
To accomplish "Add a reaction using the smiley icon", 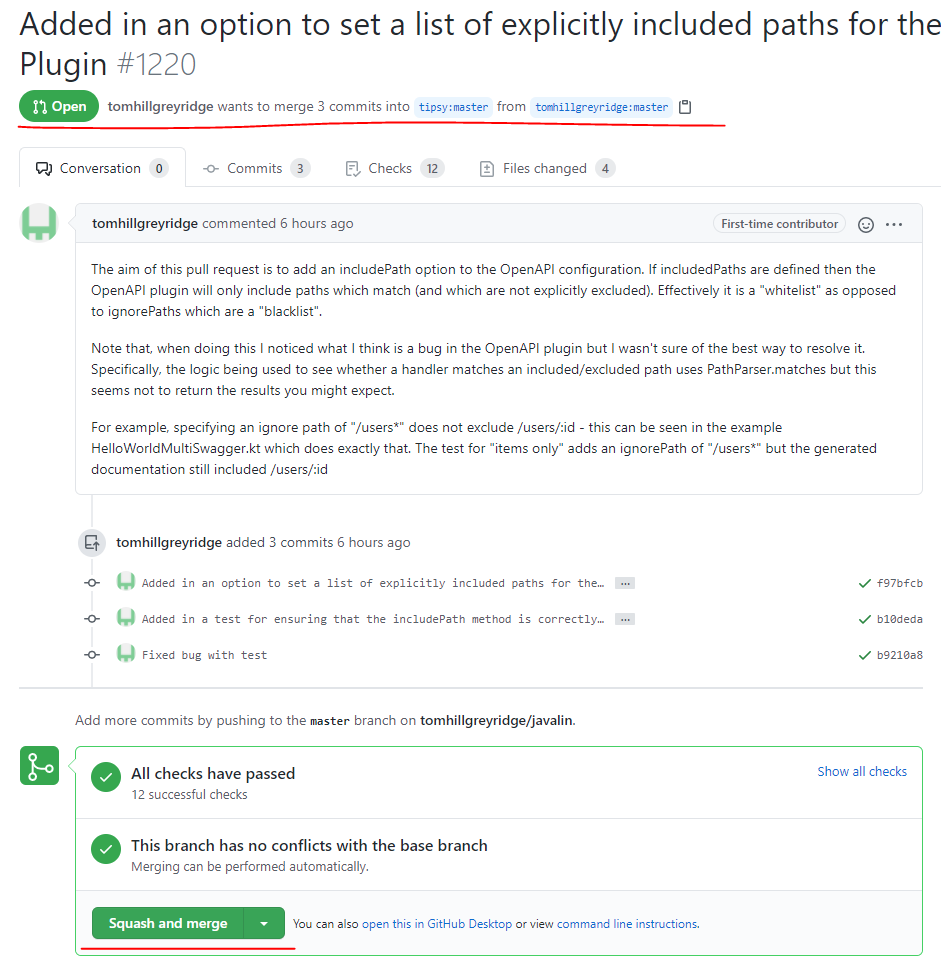I will pyautogui.click(x=865, y=224).
